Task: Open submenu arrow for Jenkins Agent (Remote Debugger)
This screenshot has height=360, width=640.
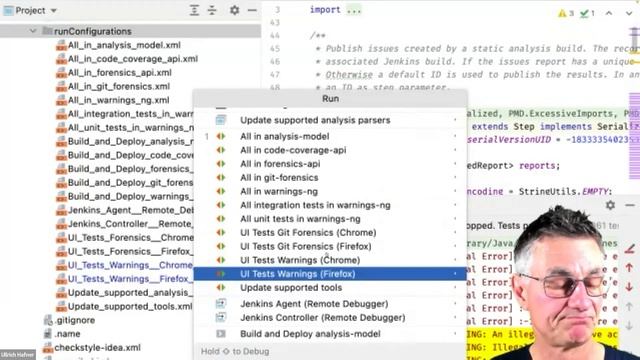Action: point(456,304)
